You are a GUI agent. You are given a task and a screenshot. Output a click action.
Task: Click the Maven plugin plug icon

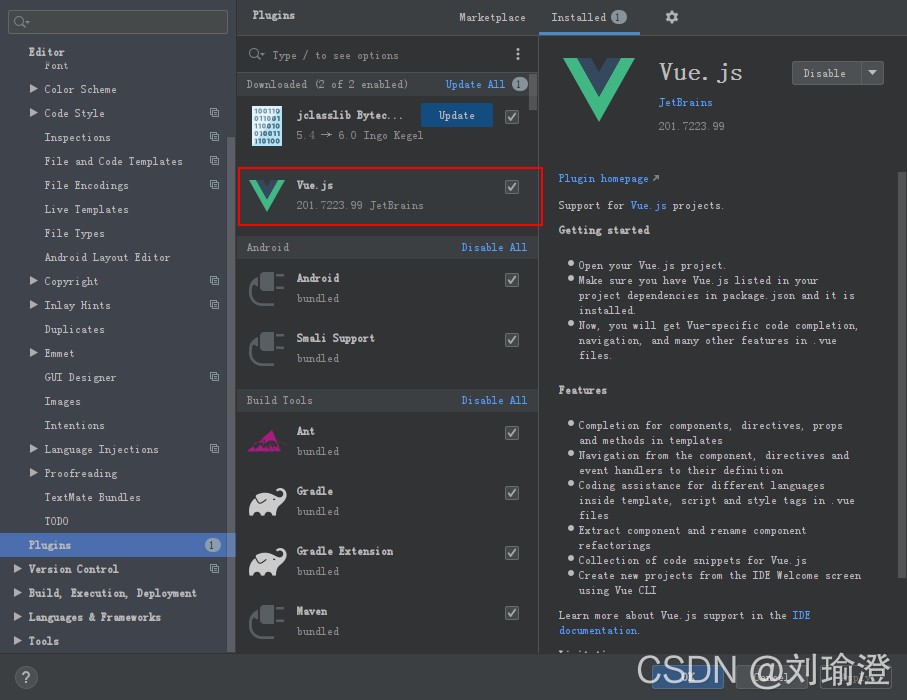[x=267, y=622]
